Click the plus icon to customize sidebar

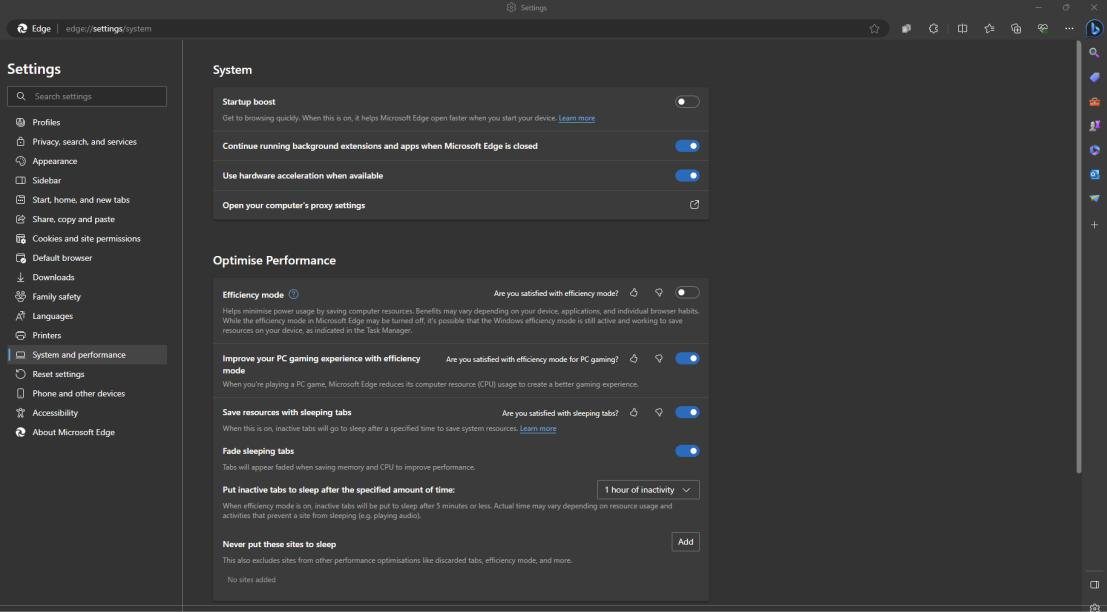(1094, 224)
